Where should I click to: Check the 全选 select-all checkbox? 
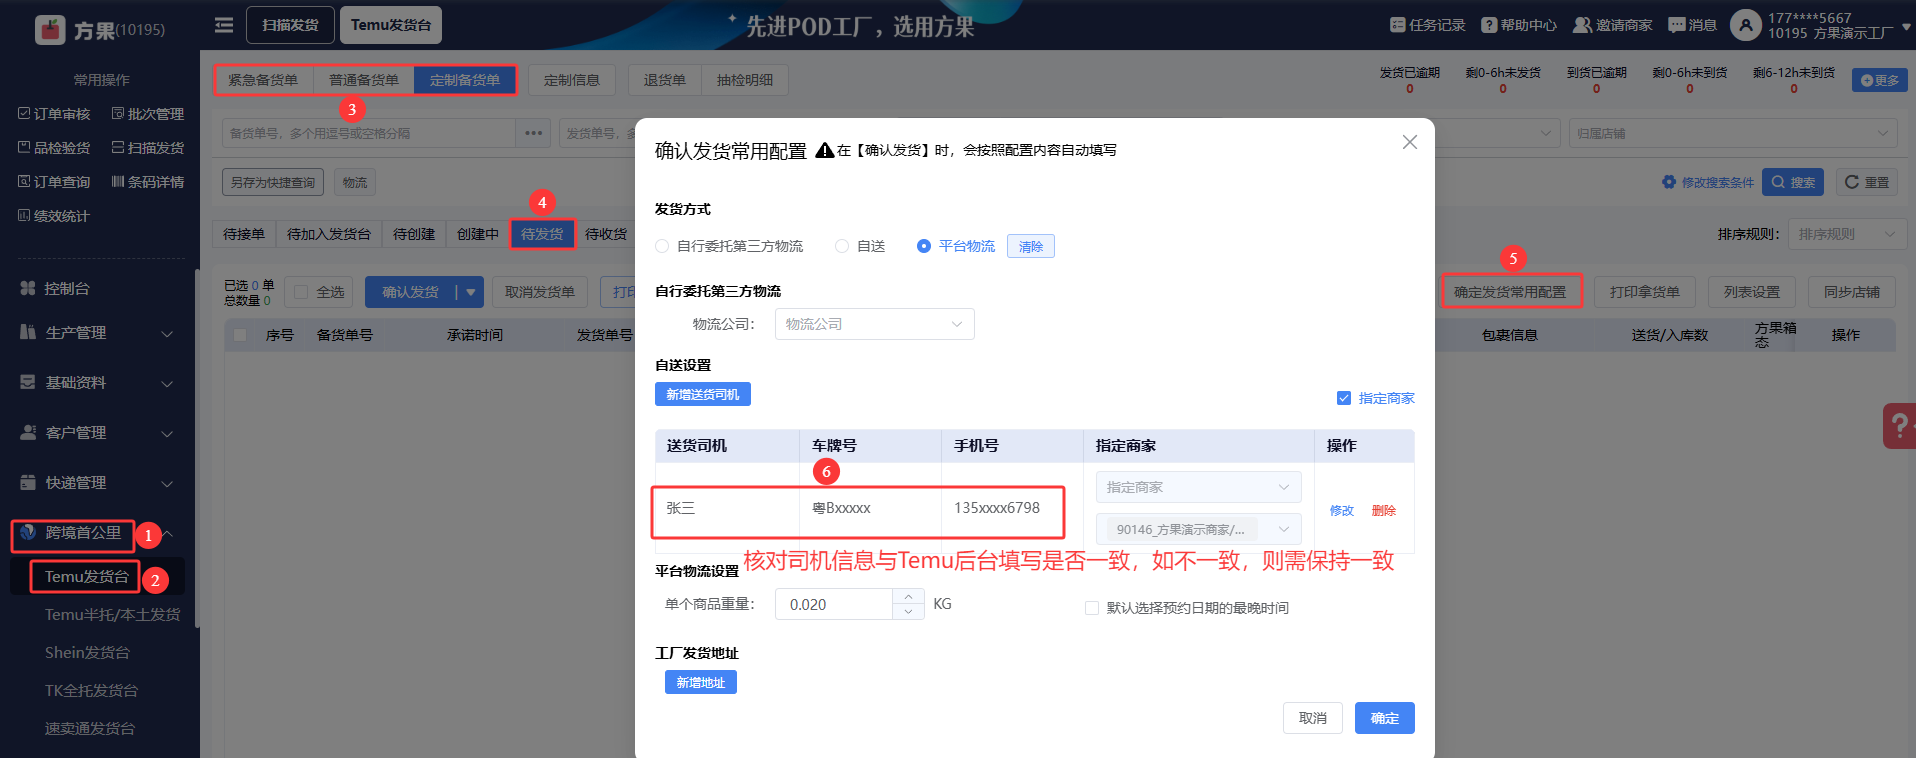click(301, 292)
